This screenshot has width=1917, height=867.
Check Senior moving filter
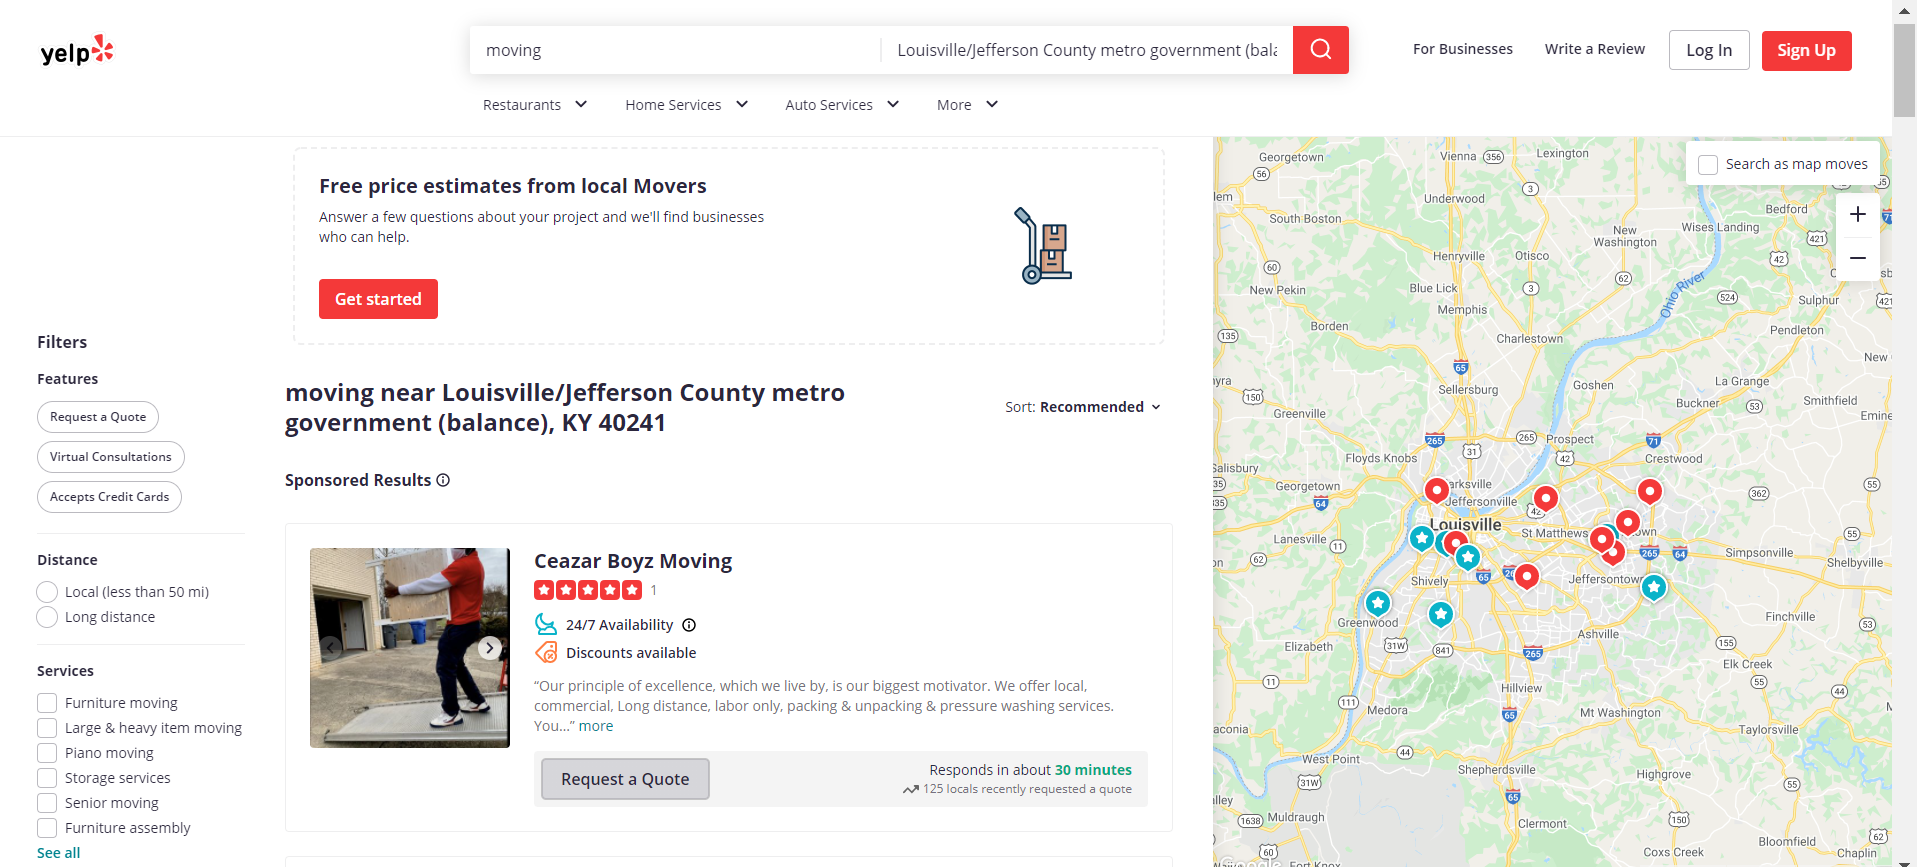pos(47,803)
